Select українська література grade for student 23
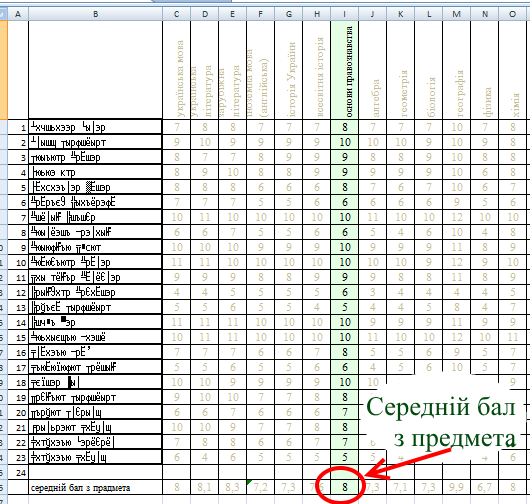Screen dimensions: 530x504 [x=205, y=457]
